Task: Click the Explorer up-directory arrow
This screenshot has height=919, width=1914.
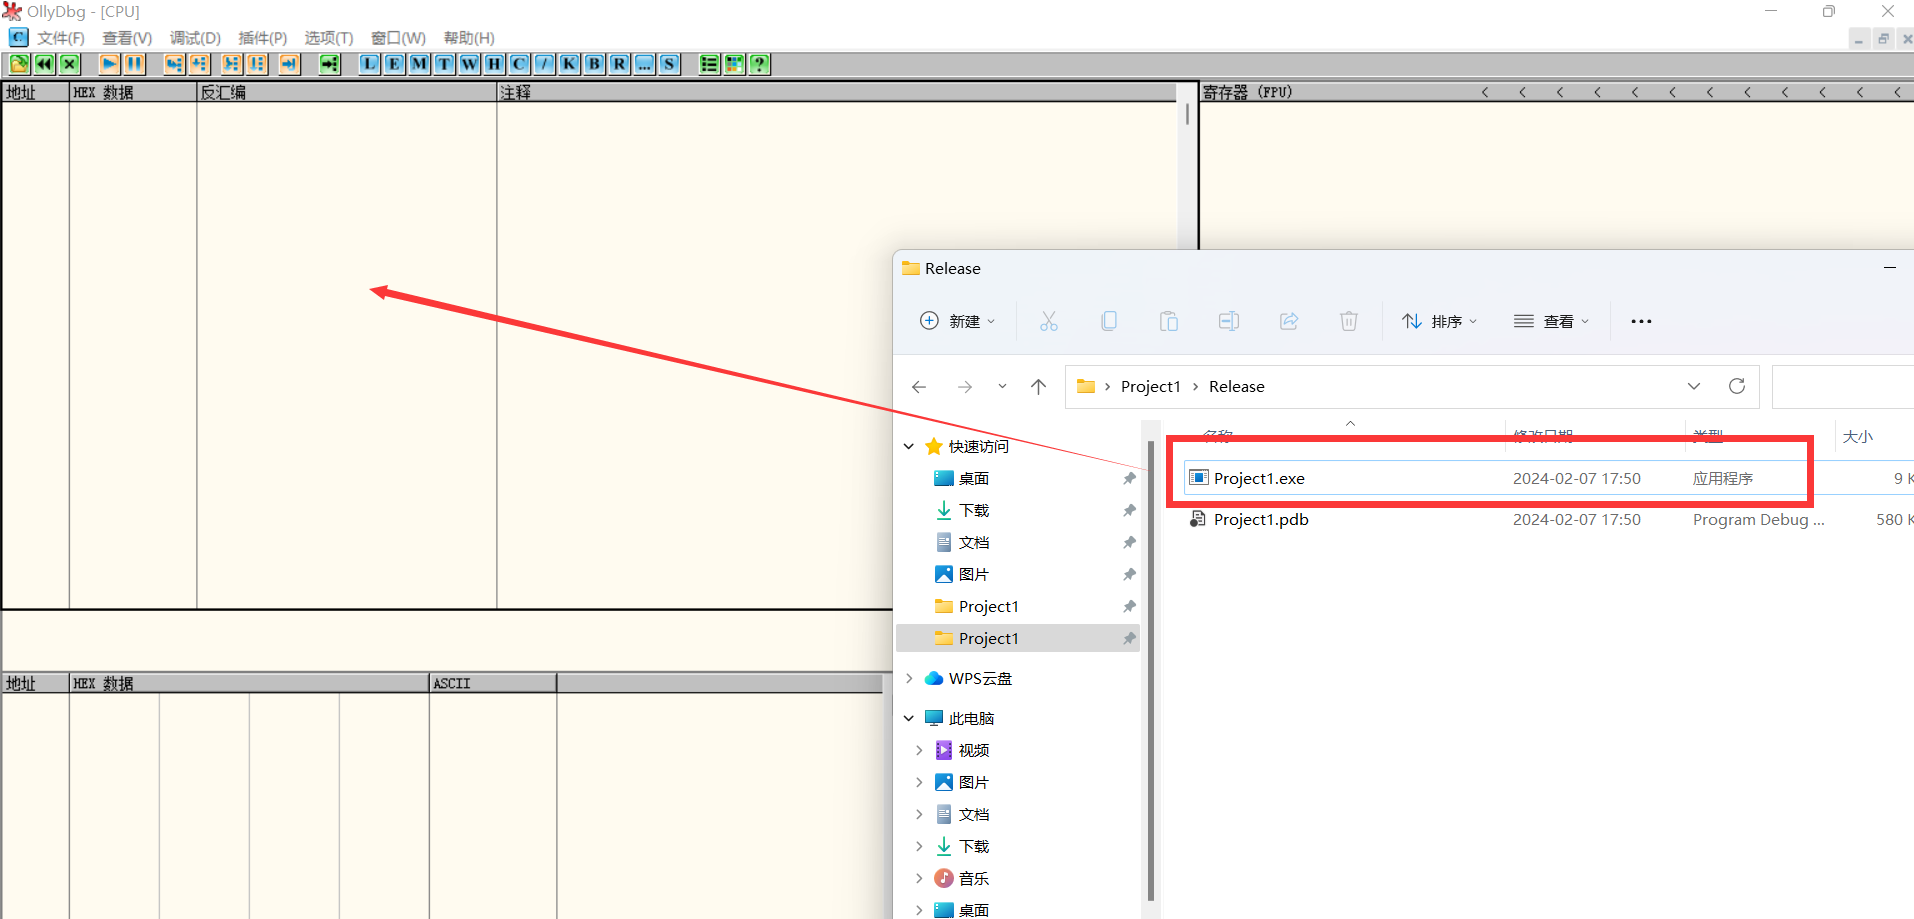Action: (x=1039, y=387)
